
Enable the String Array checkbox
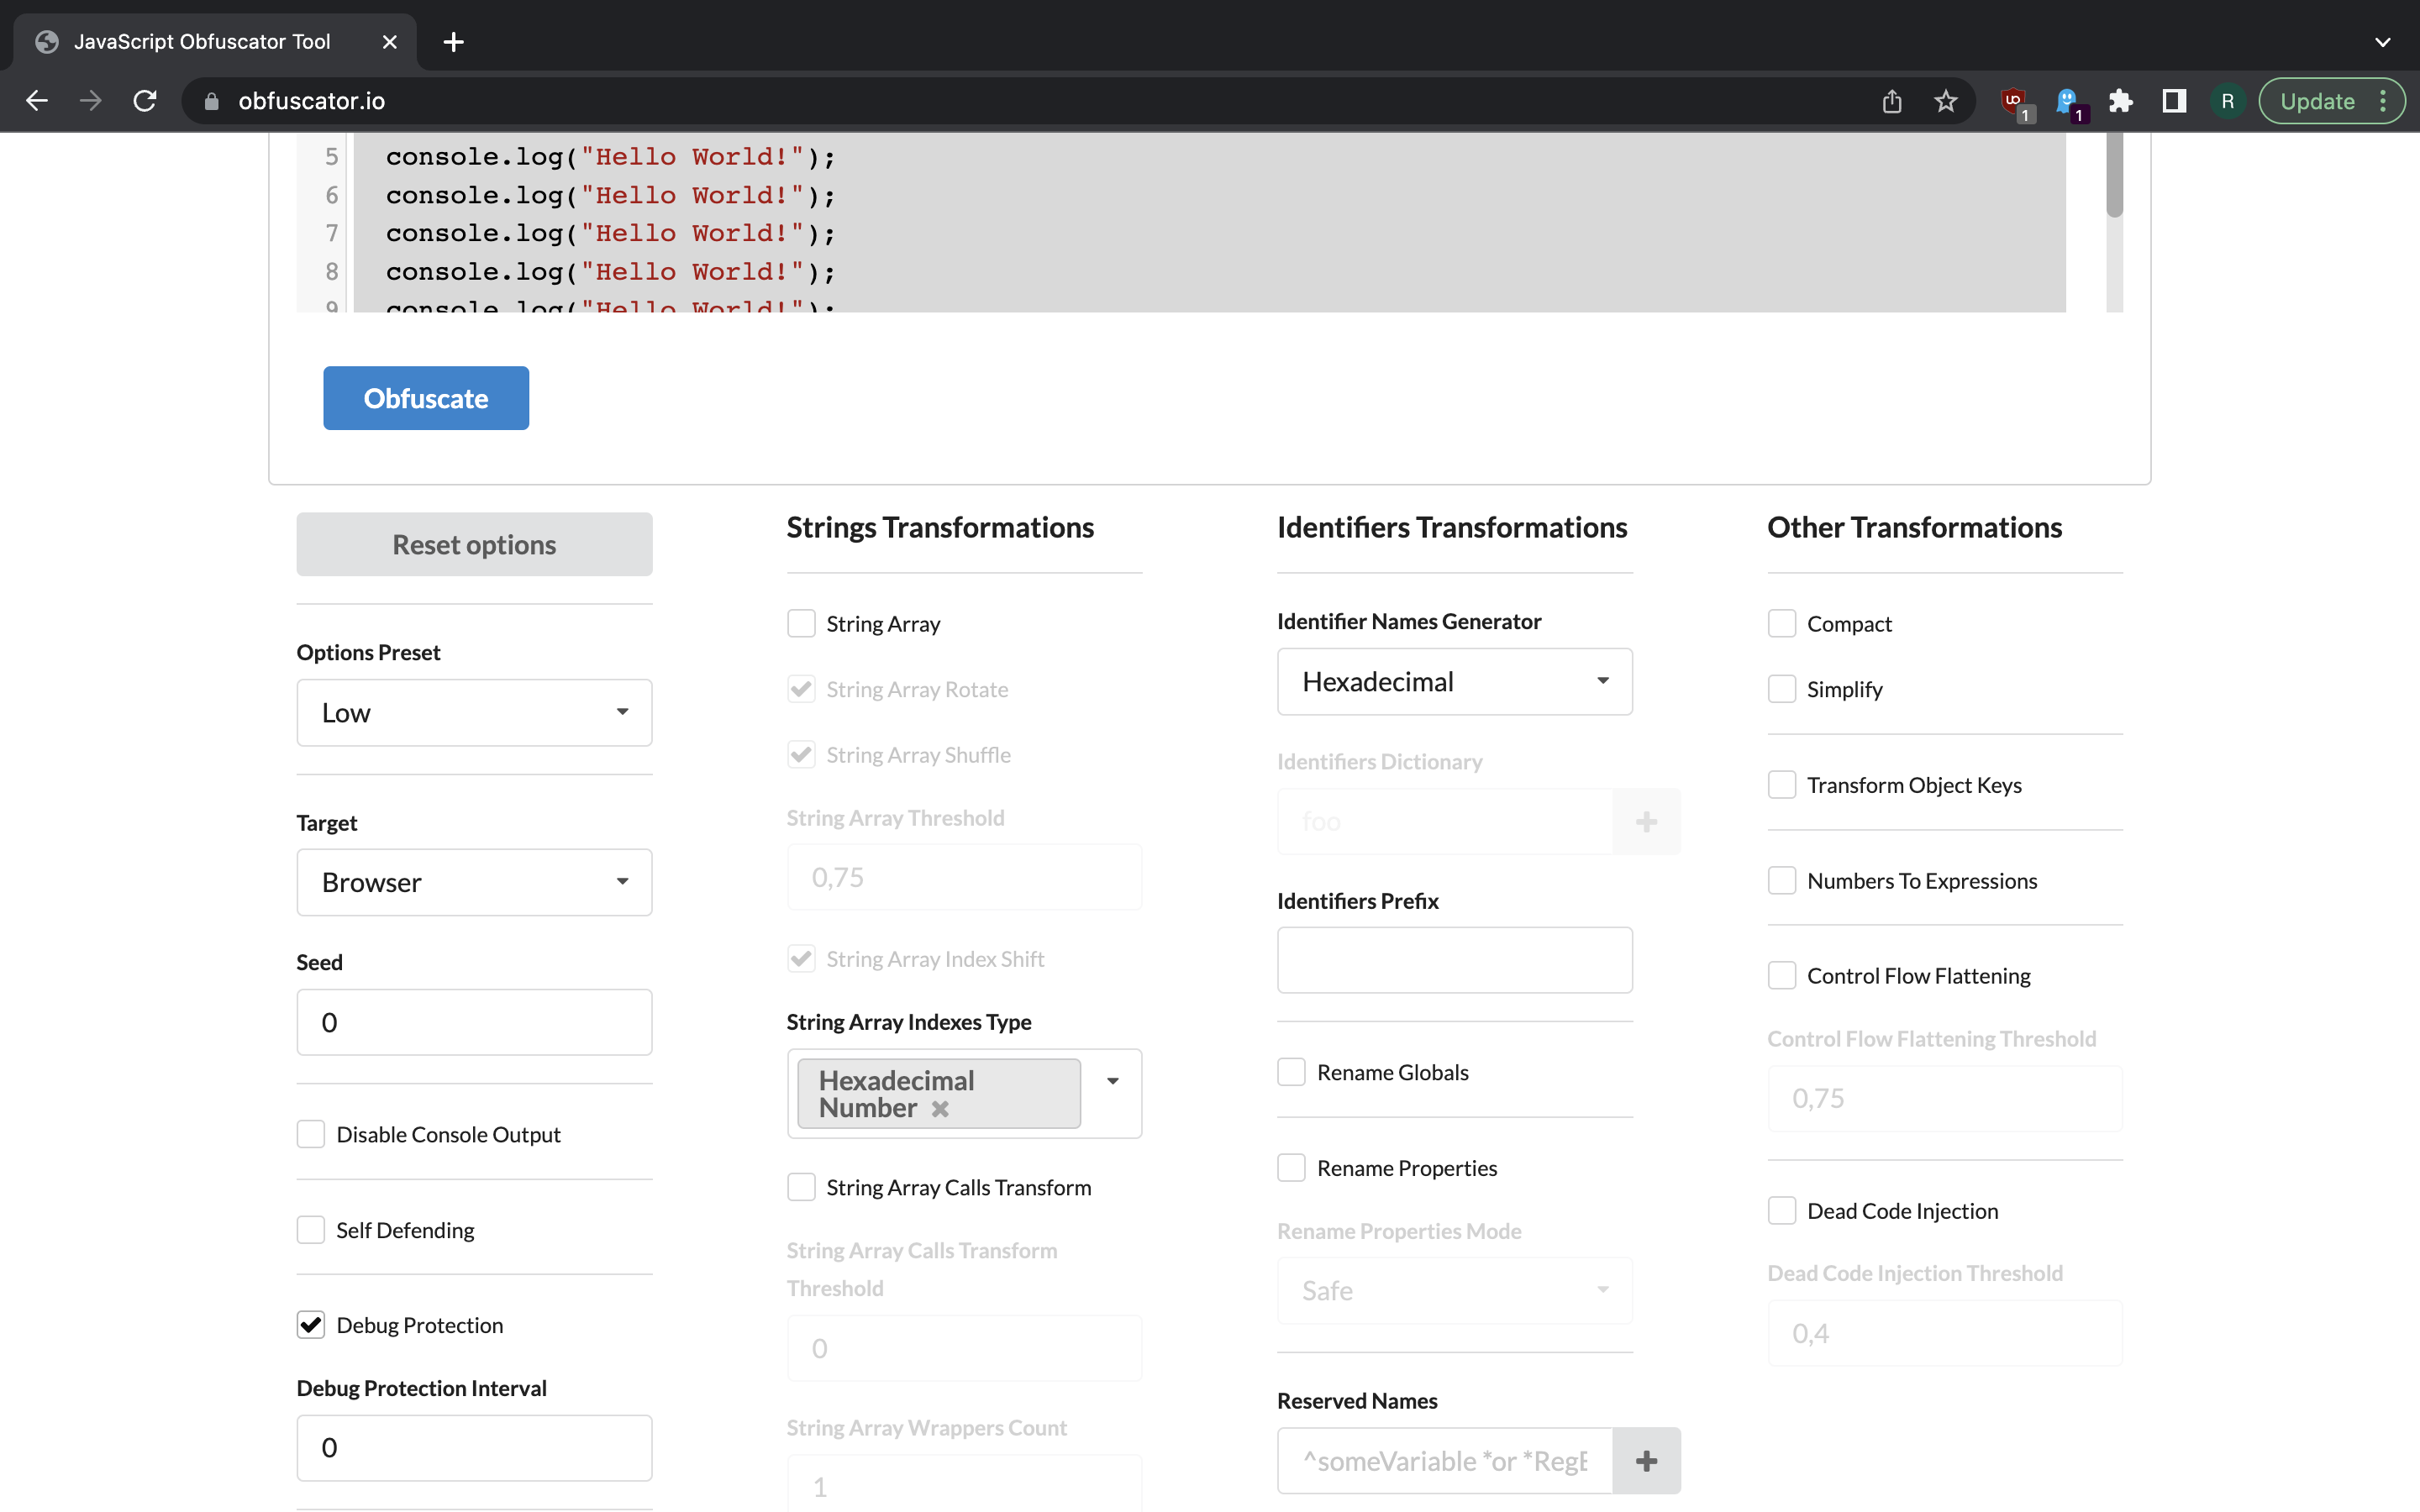point(801,624)
